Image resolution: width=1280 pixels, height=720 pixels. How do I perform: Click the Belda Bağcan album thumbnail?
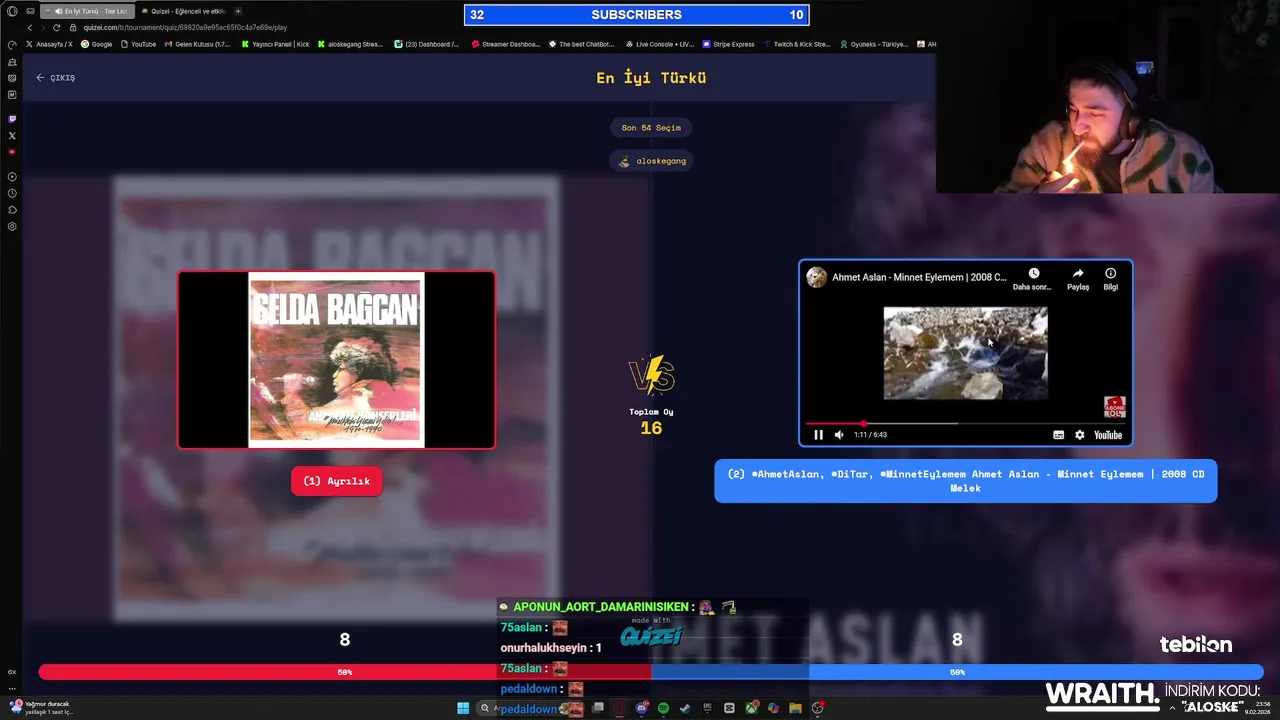(x=336, y=360)
